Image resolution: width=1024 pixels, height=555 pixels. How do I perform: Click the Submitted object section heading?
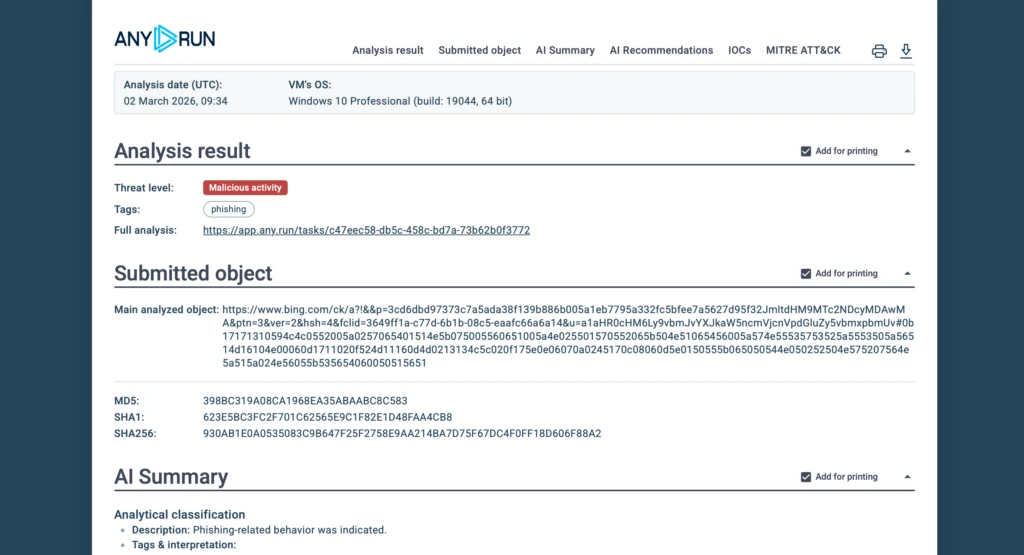pos(193,273)
